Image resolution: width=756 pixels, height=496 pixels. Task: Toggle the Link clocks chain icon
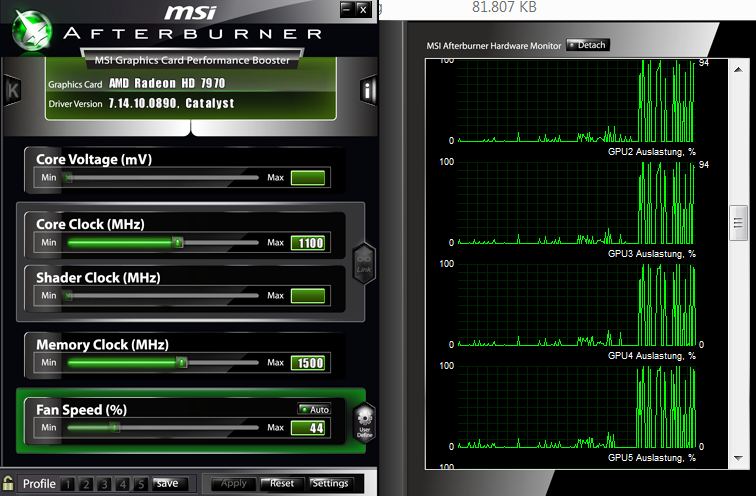[364, 263]
